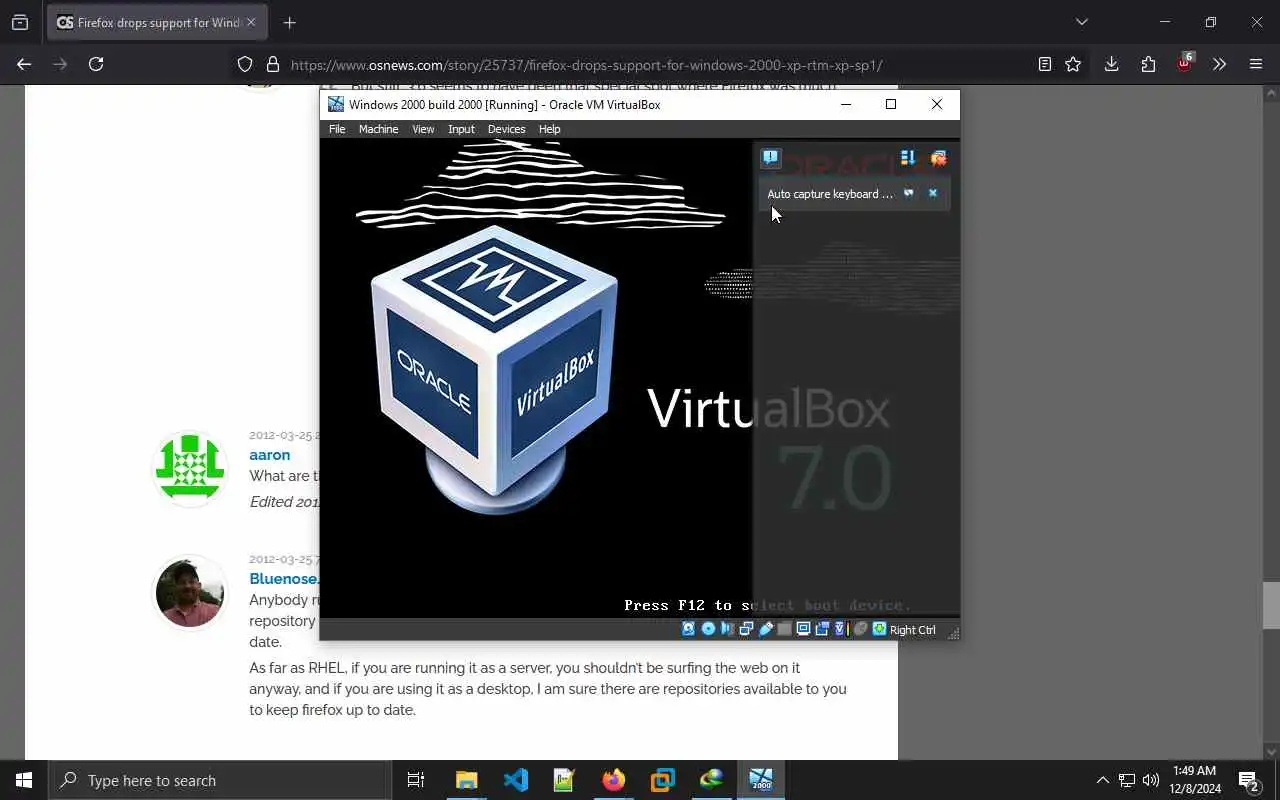Click the VirtualBox window title icon
The height and width of the screenshot is (800, 1280).
(336, 104)
